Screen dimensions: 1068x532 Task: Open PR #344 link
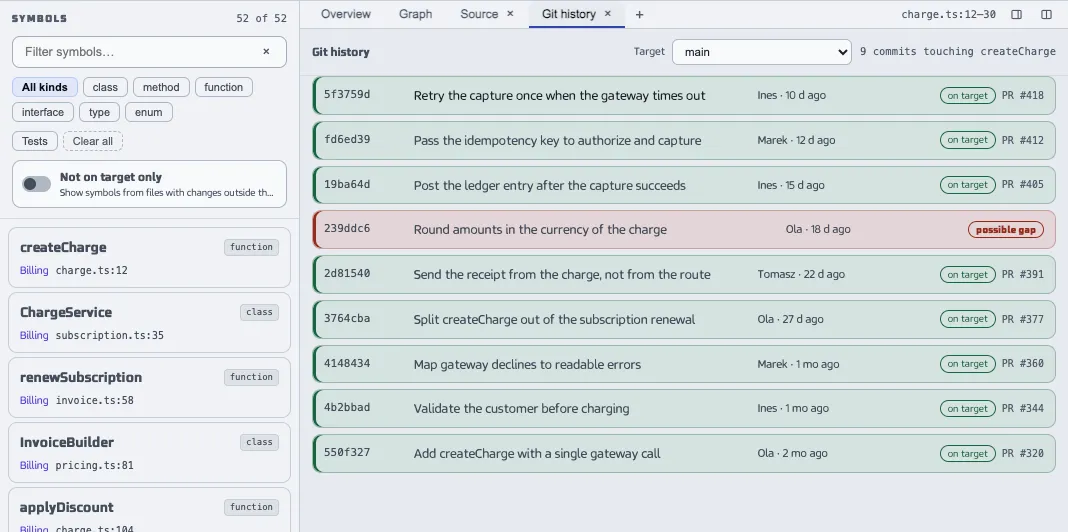1022,409
